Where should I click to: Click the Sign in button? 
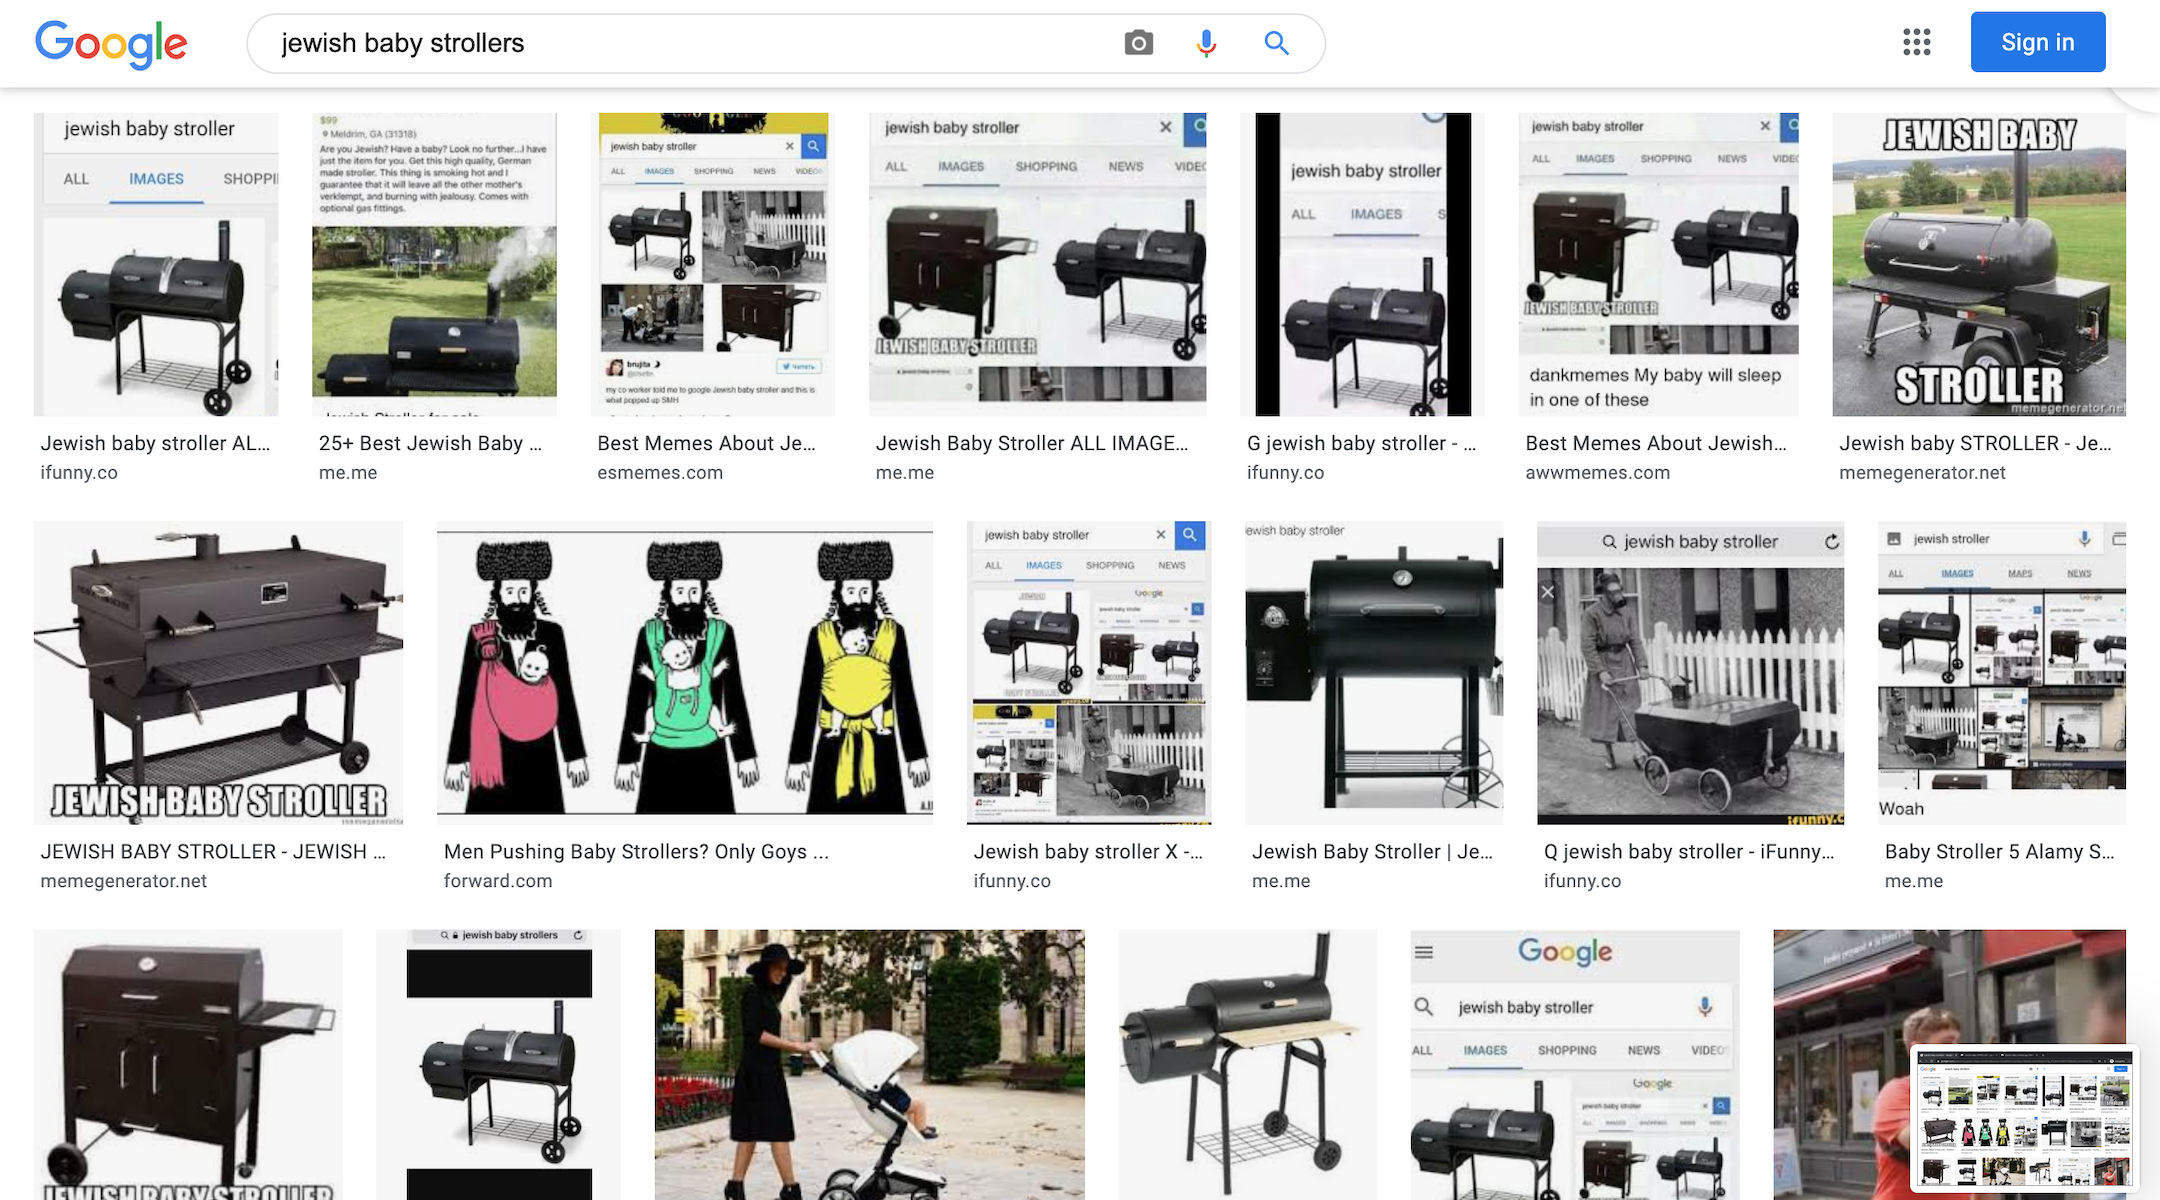click(x=2037, y=42)
